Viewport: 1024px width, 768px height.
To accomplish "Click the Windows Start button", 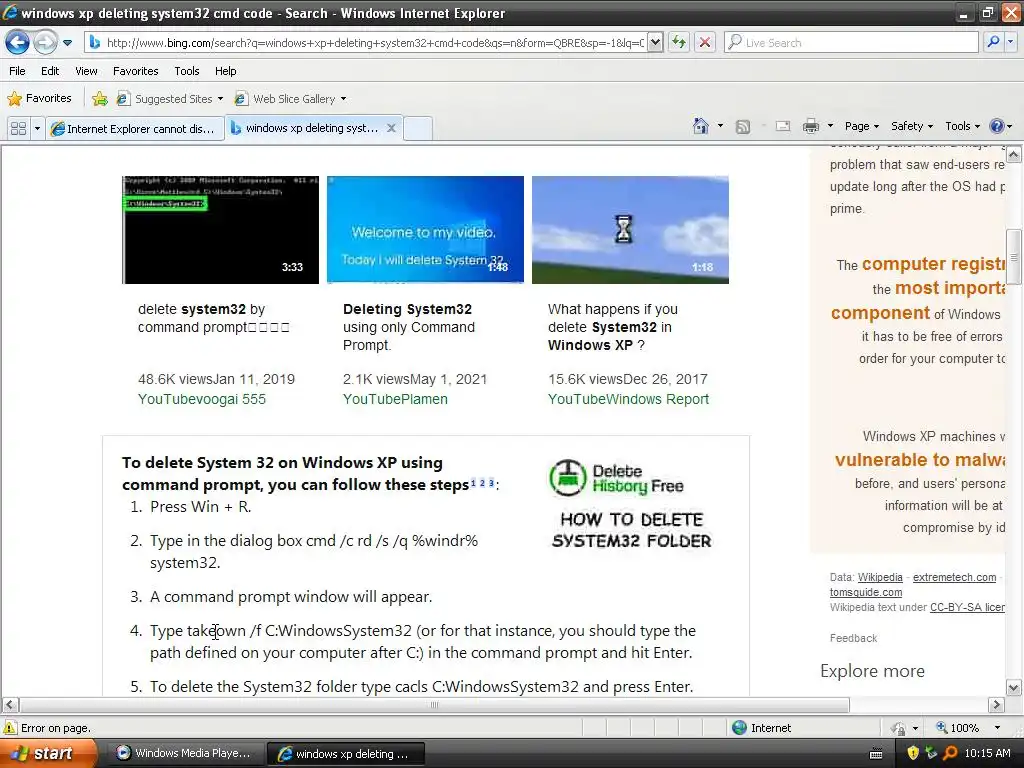I will coord(48,754).
